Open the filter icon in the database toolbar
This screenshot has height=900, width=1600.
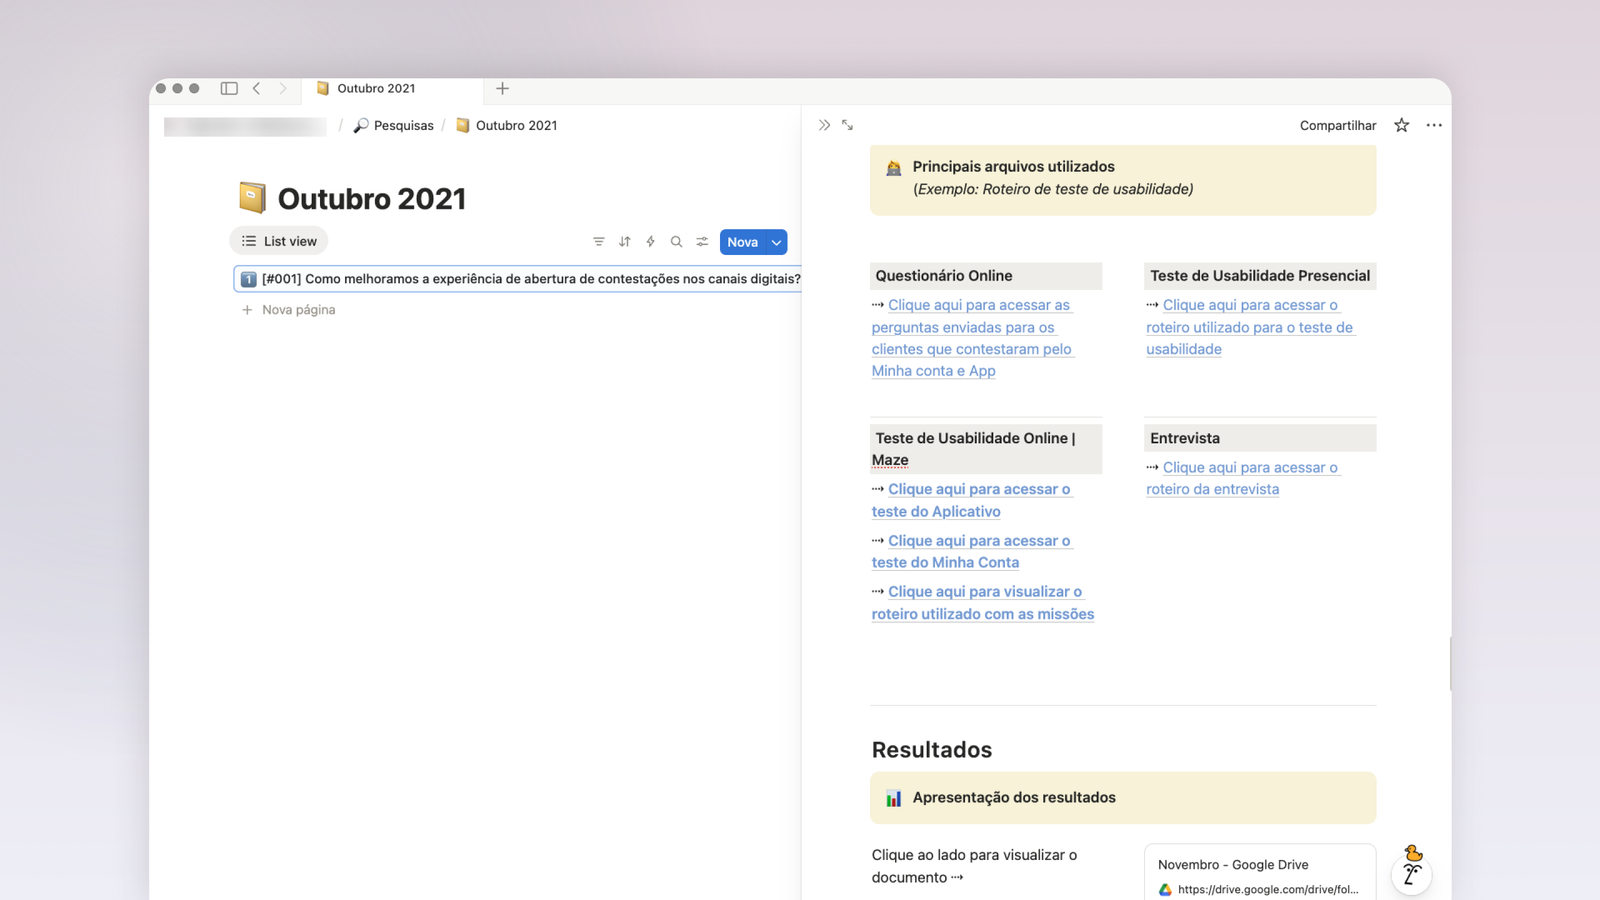(598, 241)
